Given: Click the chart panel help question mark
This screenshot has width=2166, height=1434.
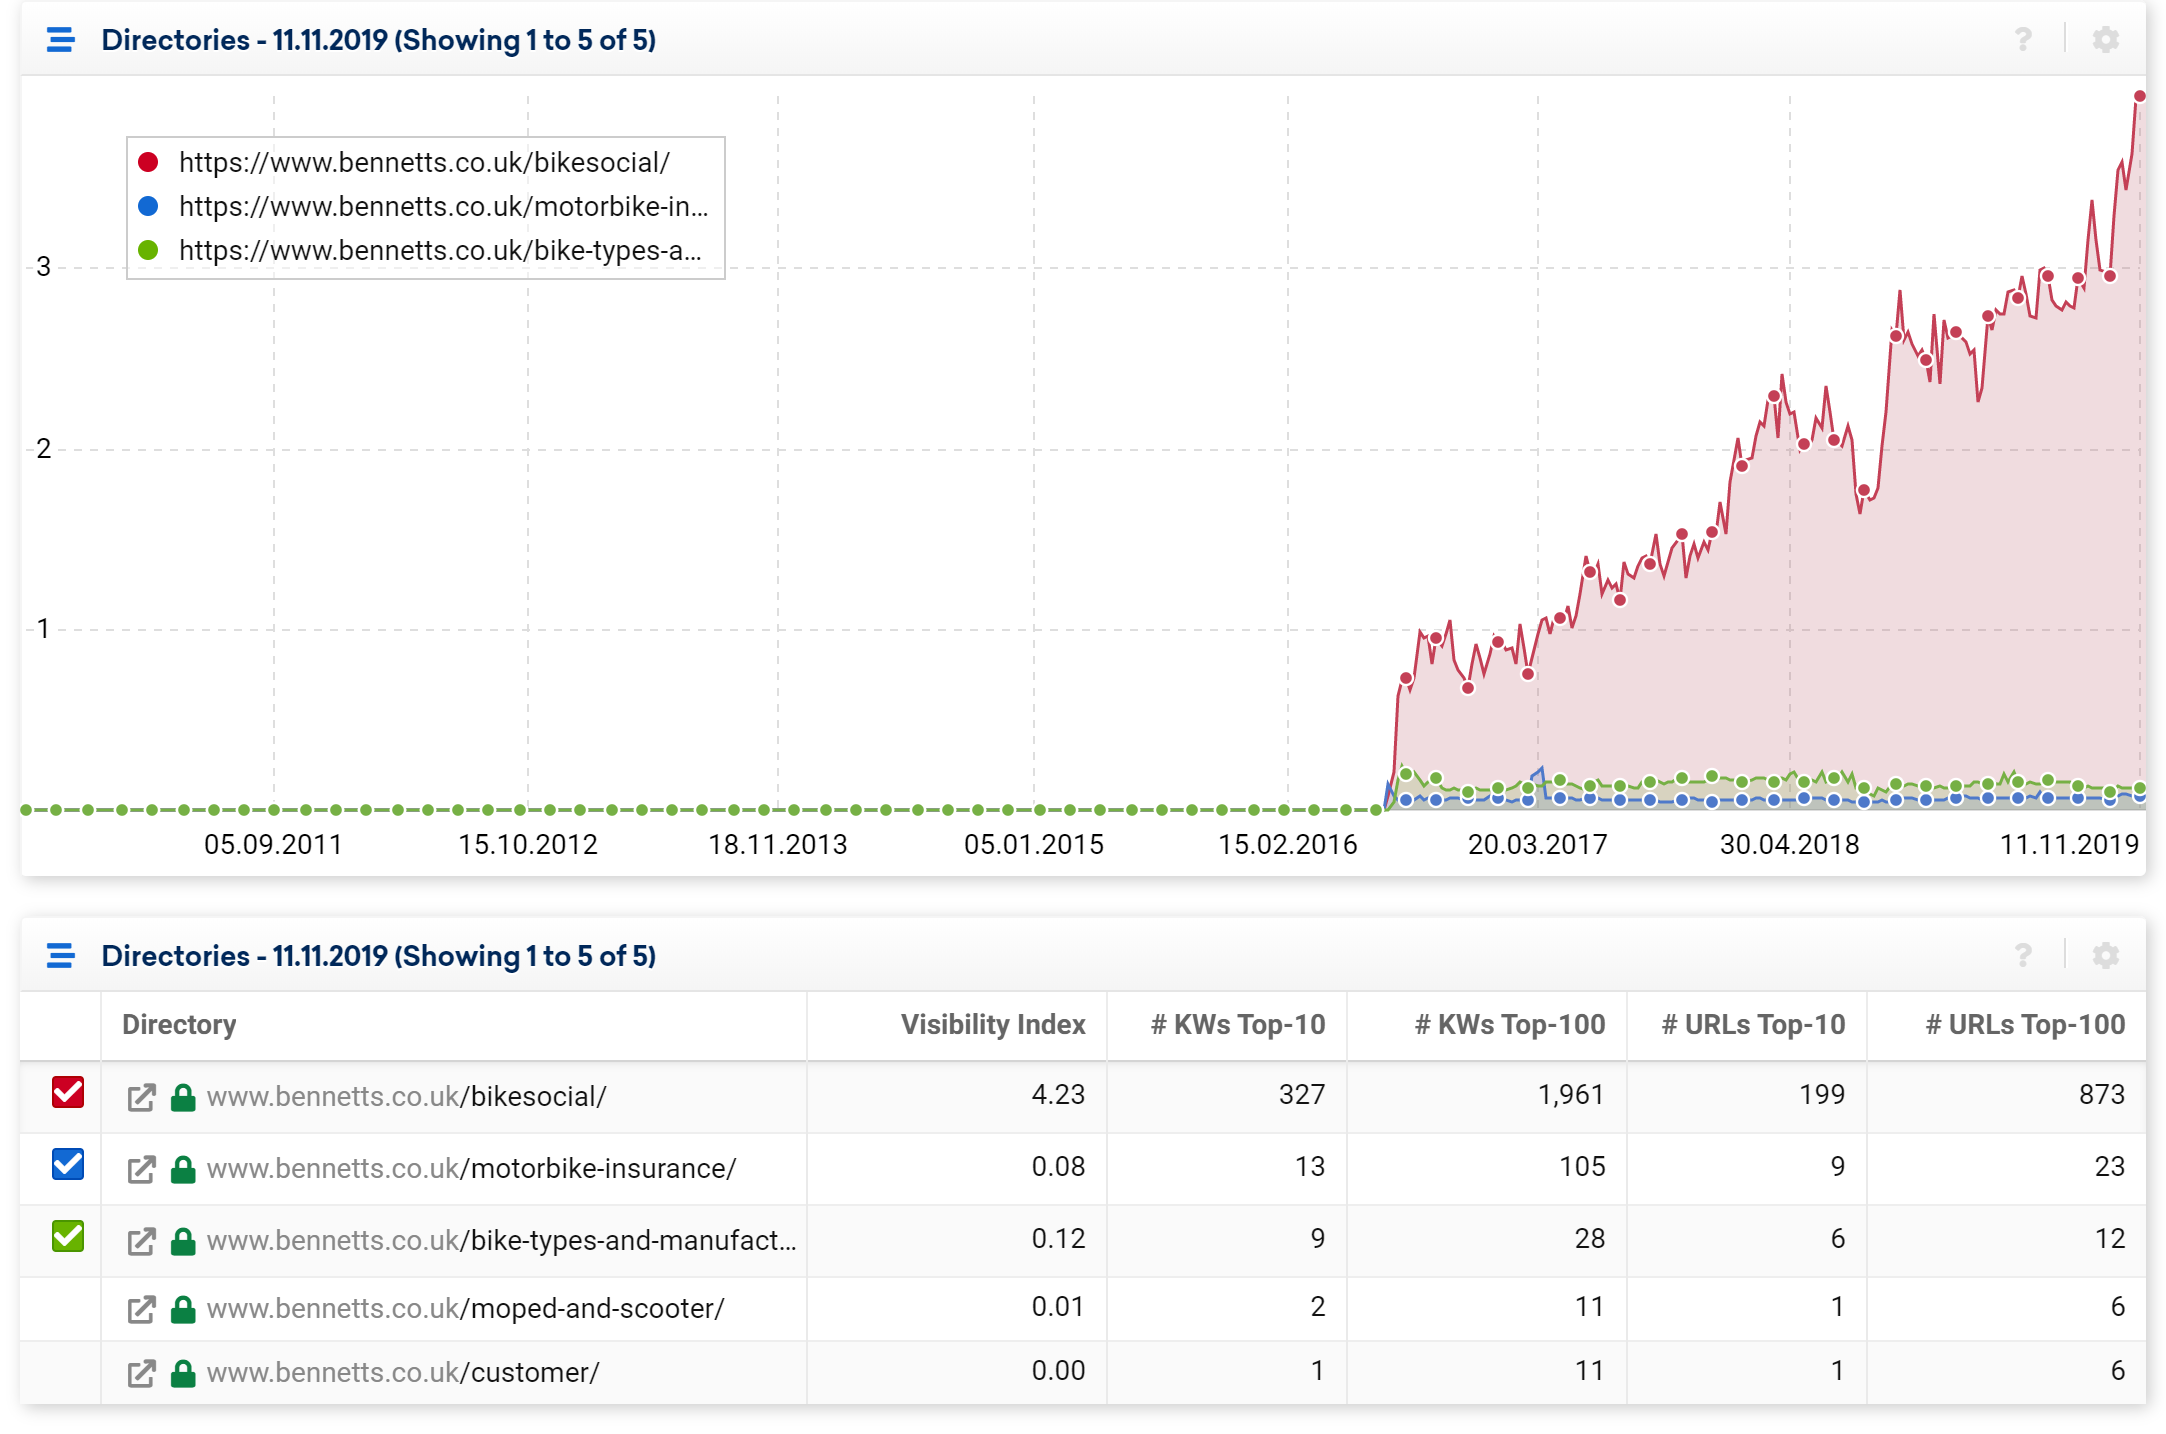Looking at the screenshot, I should click(2023, 40).
